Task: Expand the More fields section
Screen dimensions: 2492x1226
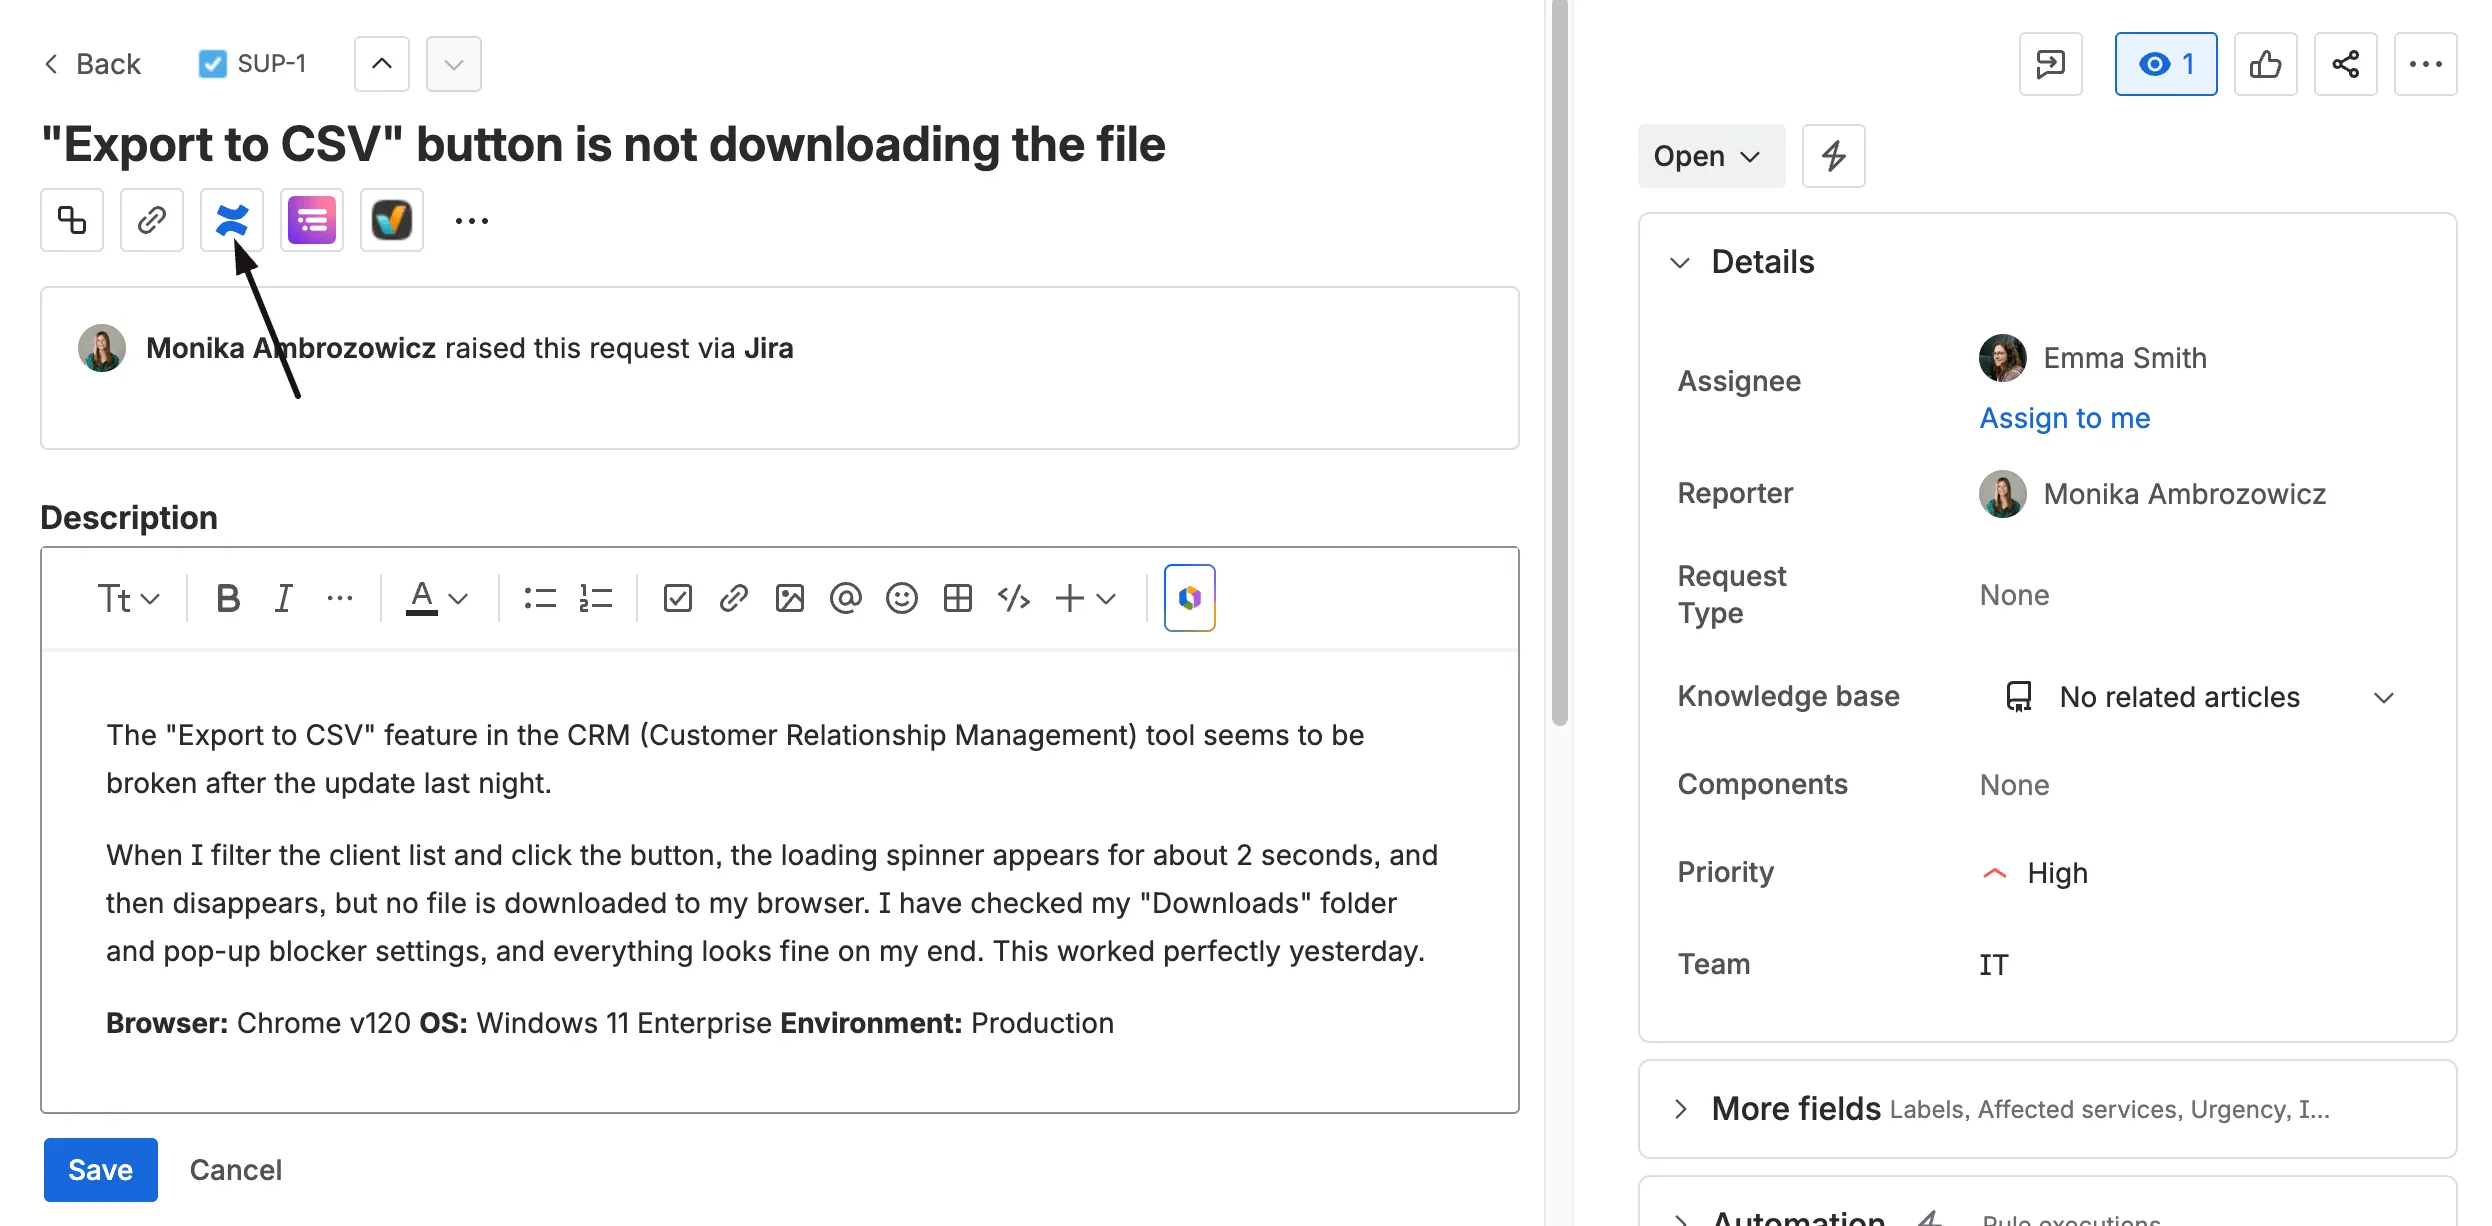Action: click(1680, 1108)
